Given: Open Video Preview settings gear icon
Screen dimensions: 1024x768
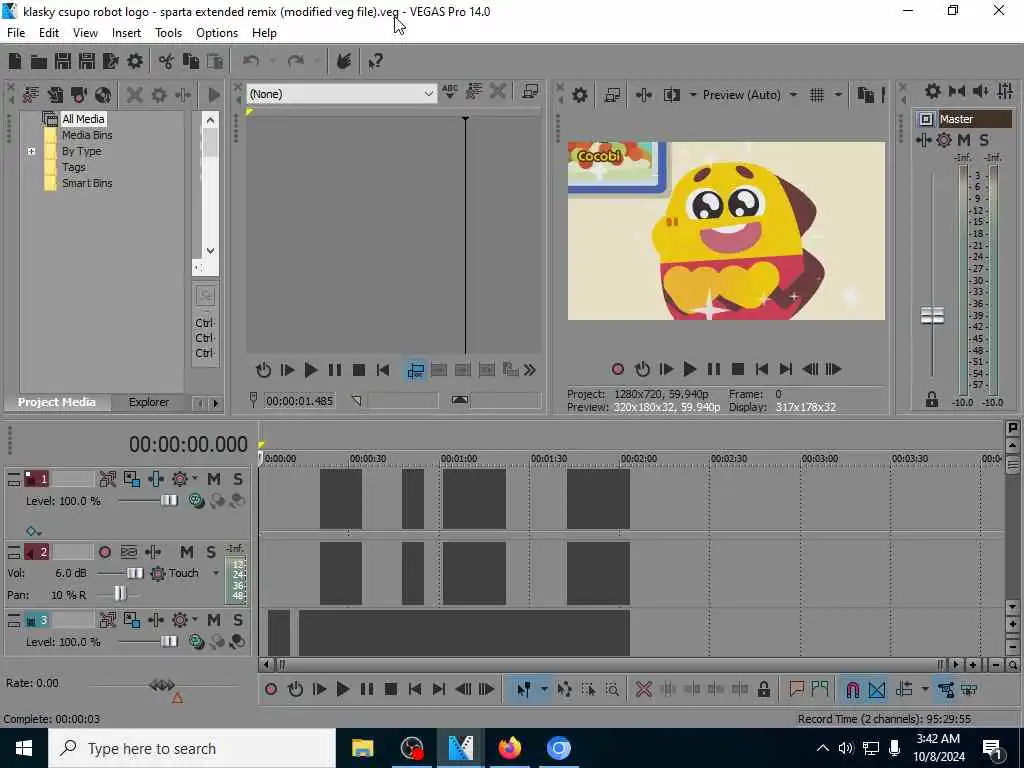Looking at the screenshot, I should click(x=579, y=95).
